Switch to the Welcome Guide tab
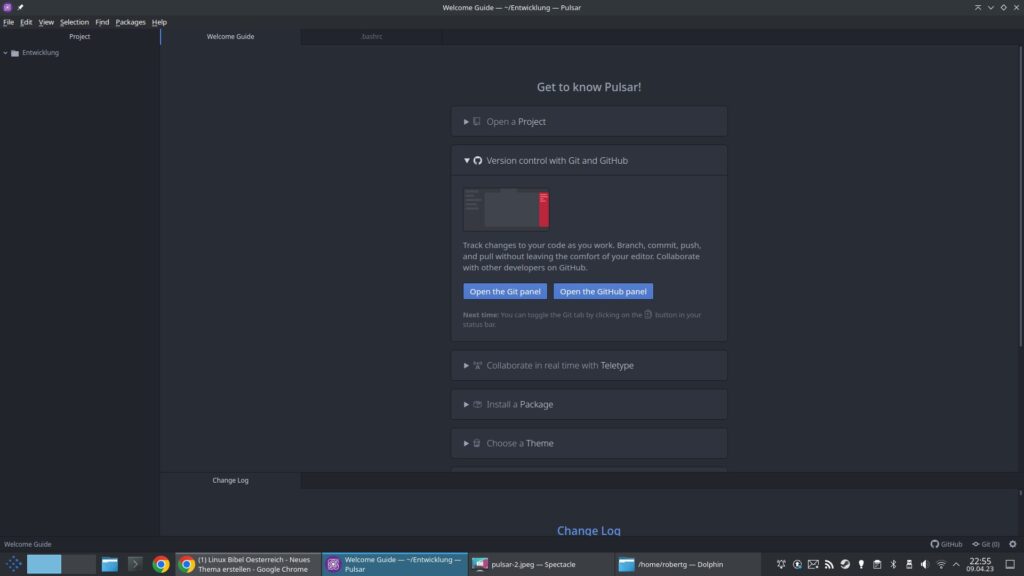Image resolution: width=1024 pixels, height=576 pixels. click(x=231, y=37)
